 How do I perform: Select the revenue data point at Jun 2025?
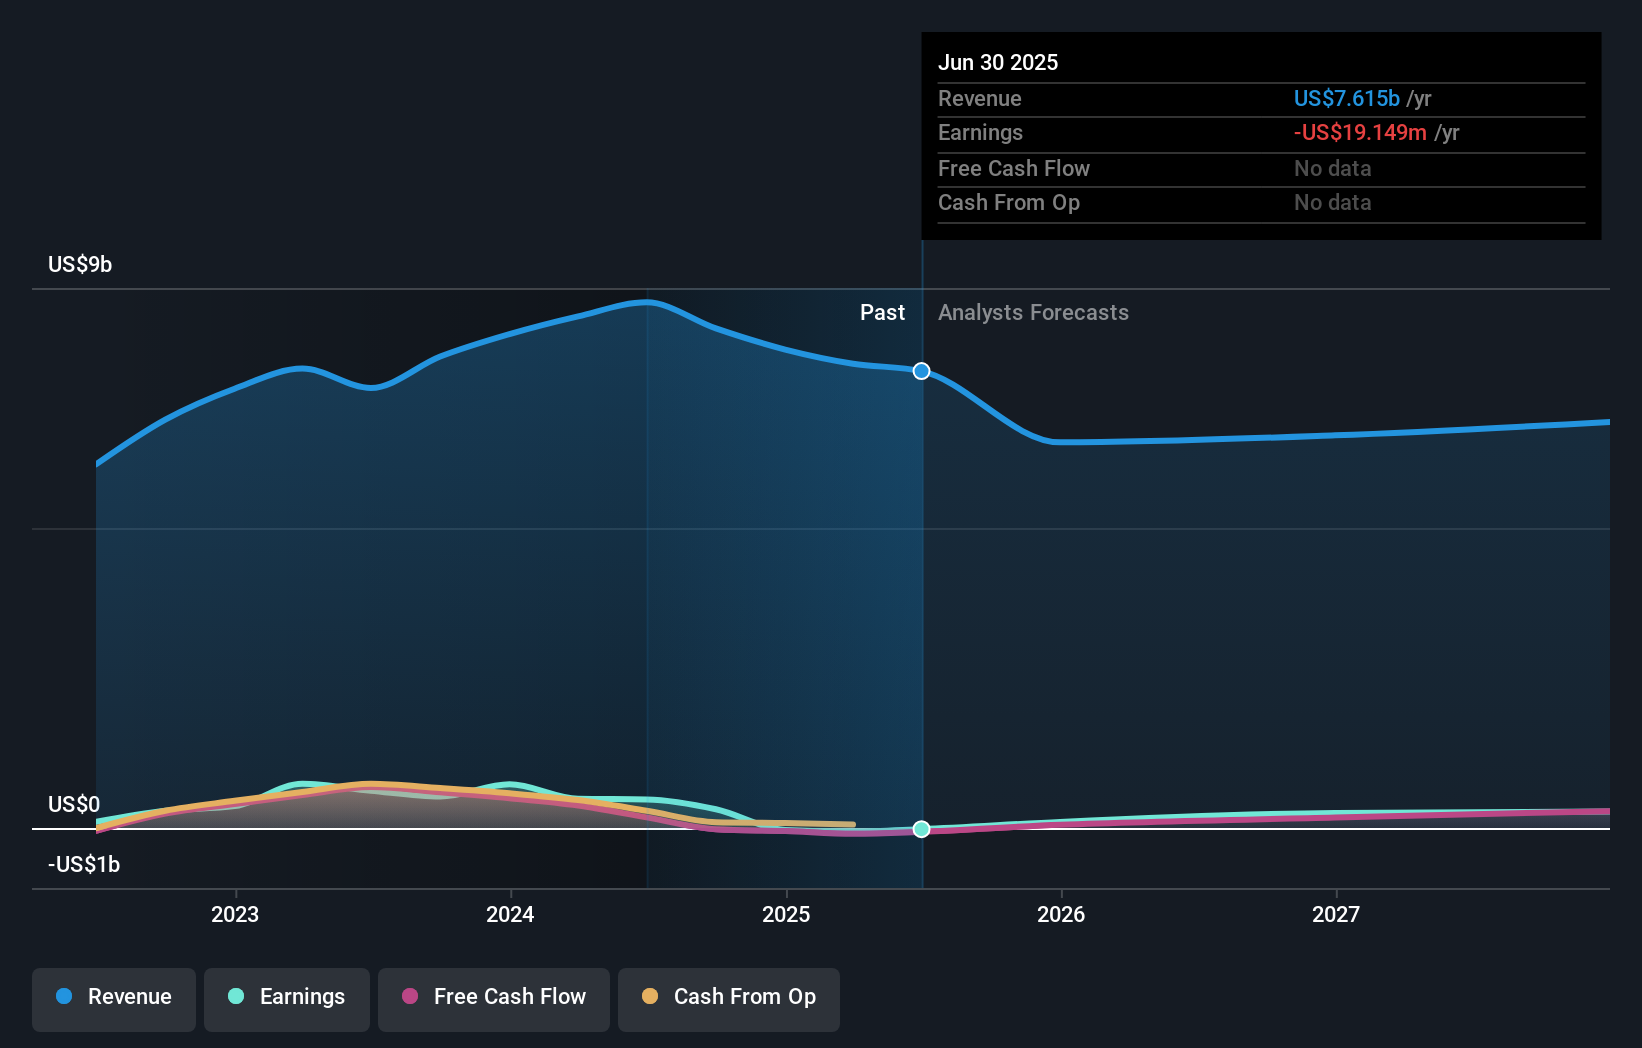click(x=922, y=371)
